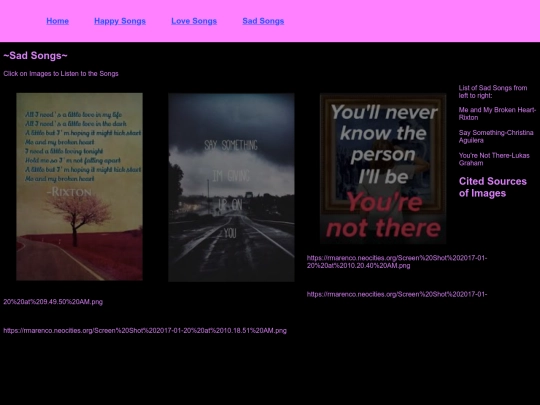Click 'List of Sad Songs from left to right' text
Viewport: 540px width, 405px height.
[x=493, y=92]
